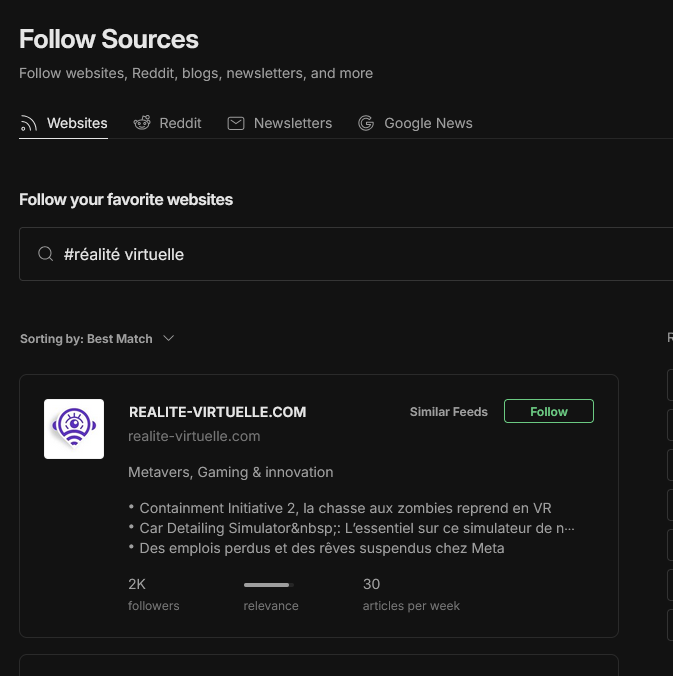
Task: Open the Newsletters tab
Action: (280, 123)
